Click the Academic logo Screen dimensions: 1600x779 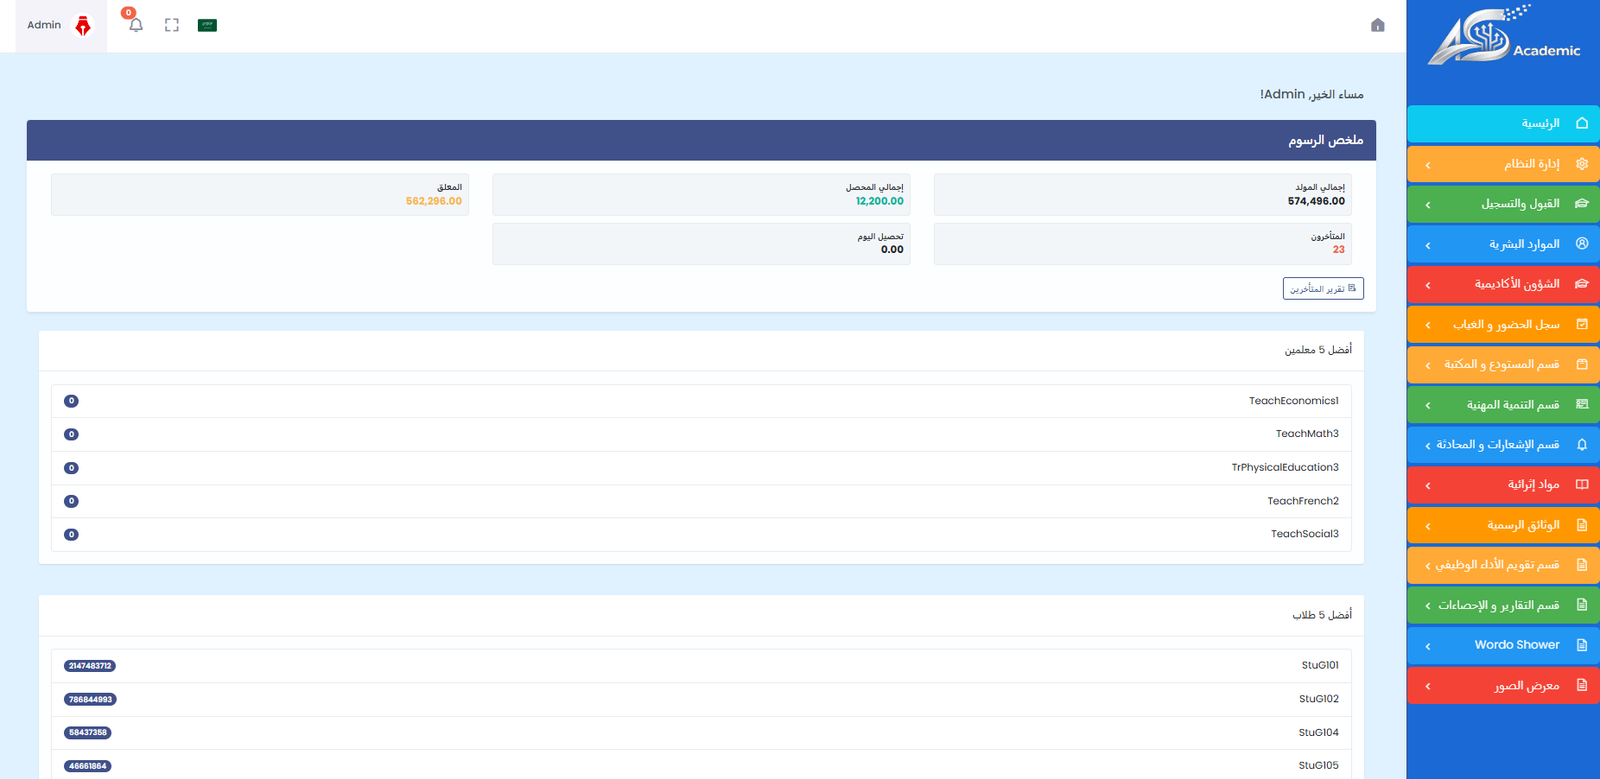(x=1503, y=36)
